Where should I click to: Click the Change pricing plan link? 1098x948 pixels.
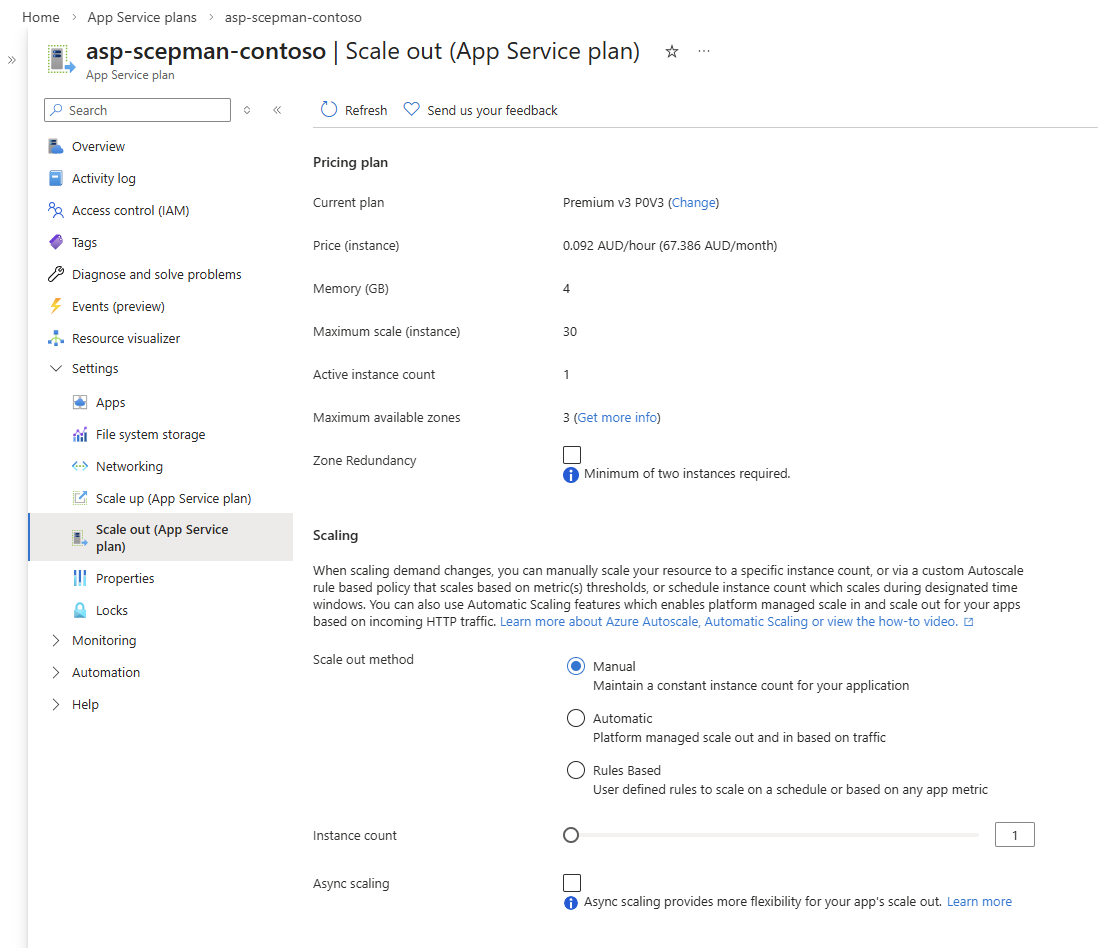click(x=693, y=202)
